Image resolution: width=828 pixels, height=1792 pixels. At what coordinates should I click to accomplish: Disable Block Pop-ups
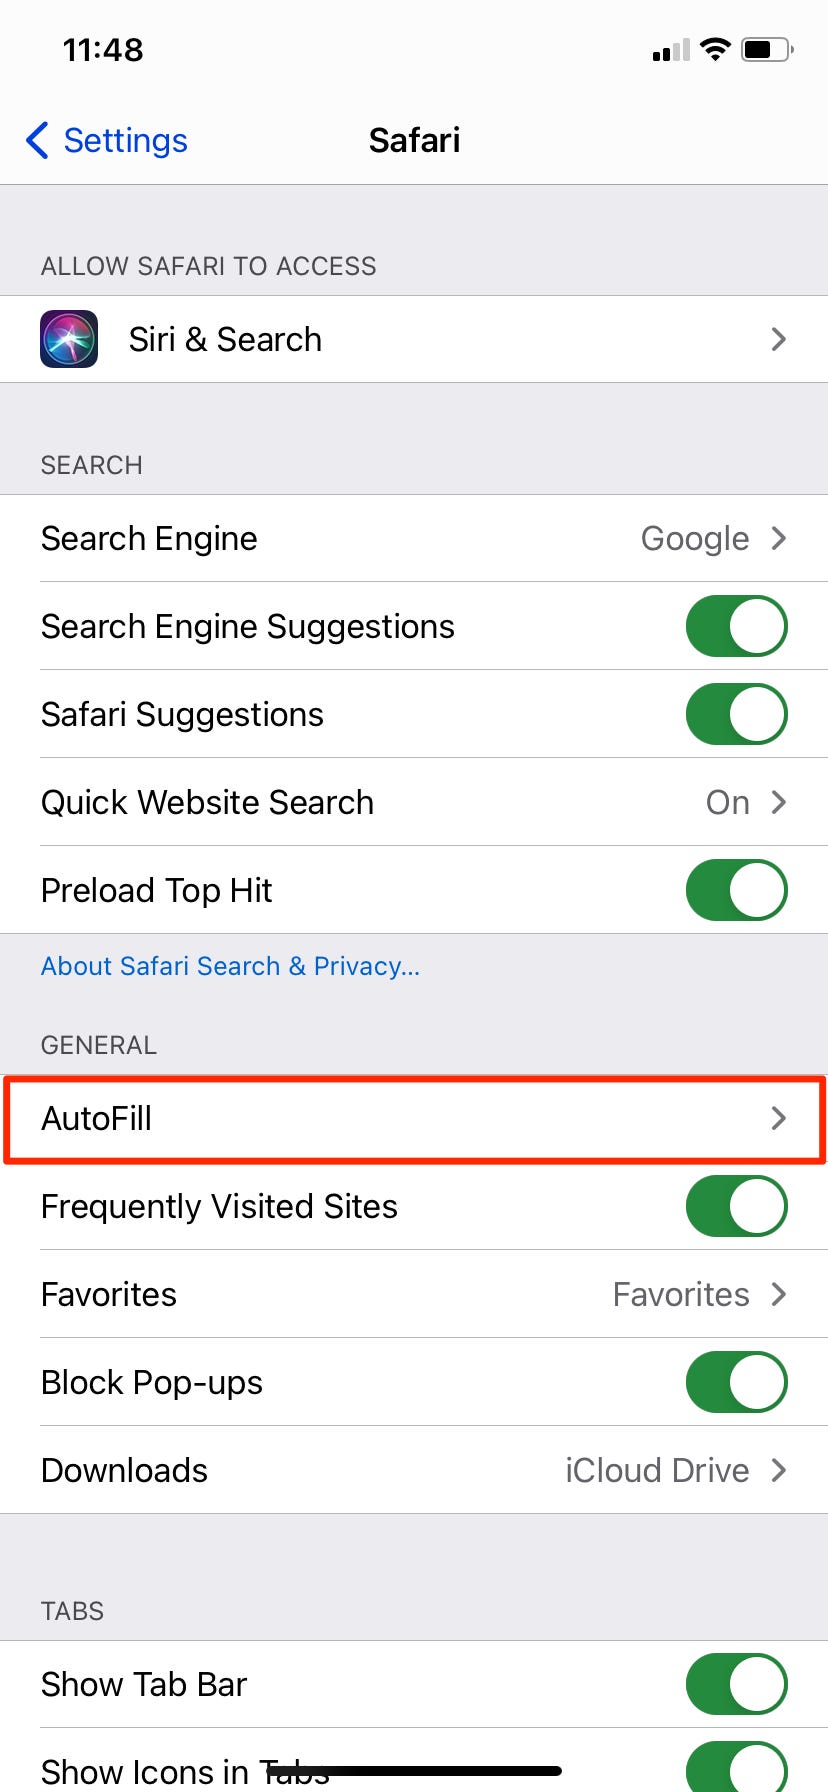[736, 1382]
